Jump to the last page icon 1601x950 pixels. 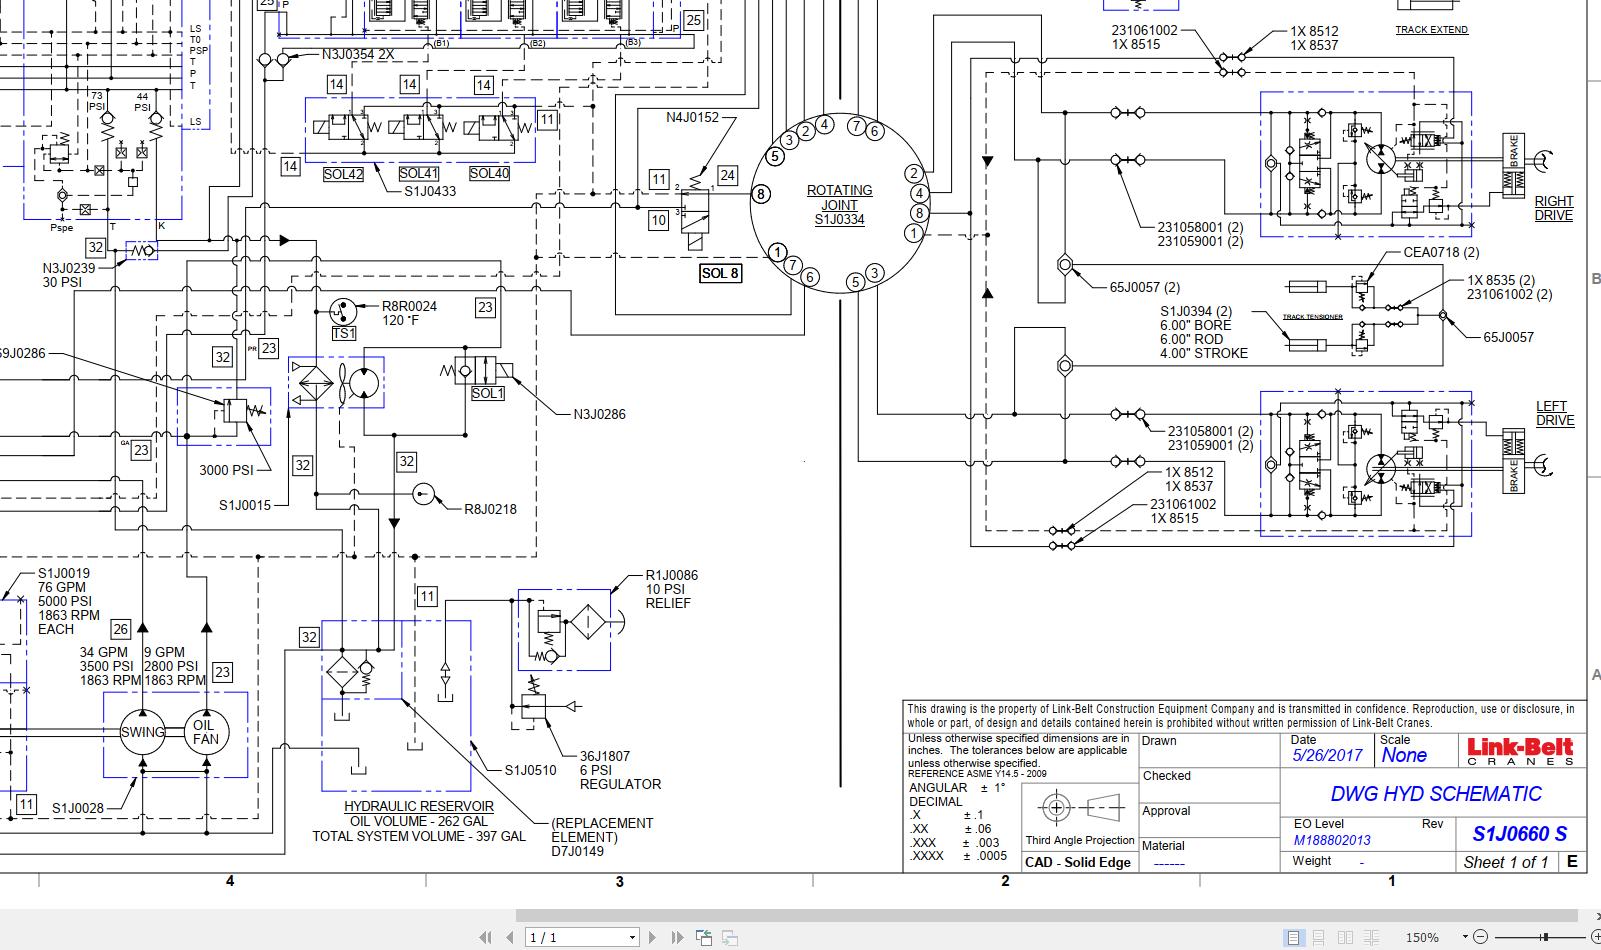coord(678,937)
